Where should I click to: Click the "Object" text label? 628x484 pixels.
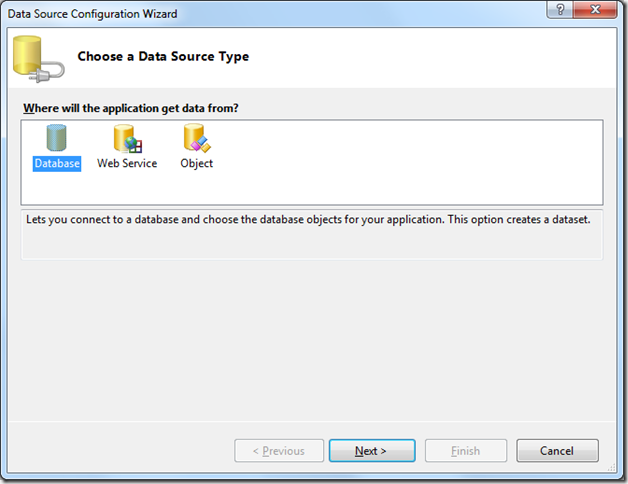click(x=196, y=164)
